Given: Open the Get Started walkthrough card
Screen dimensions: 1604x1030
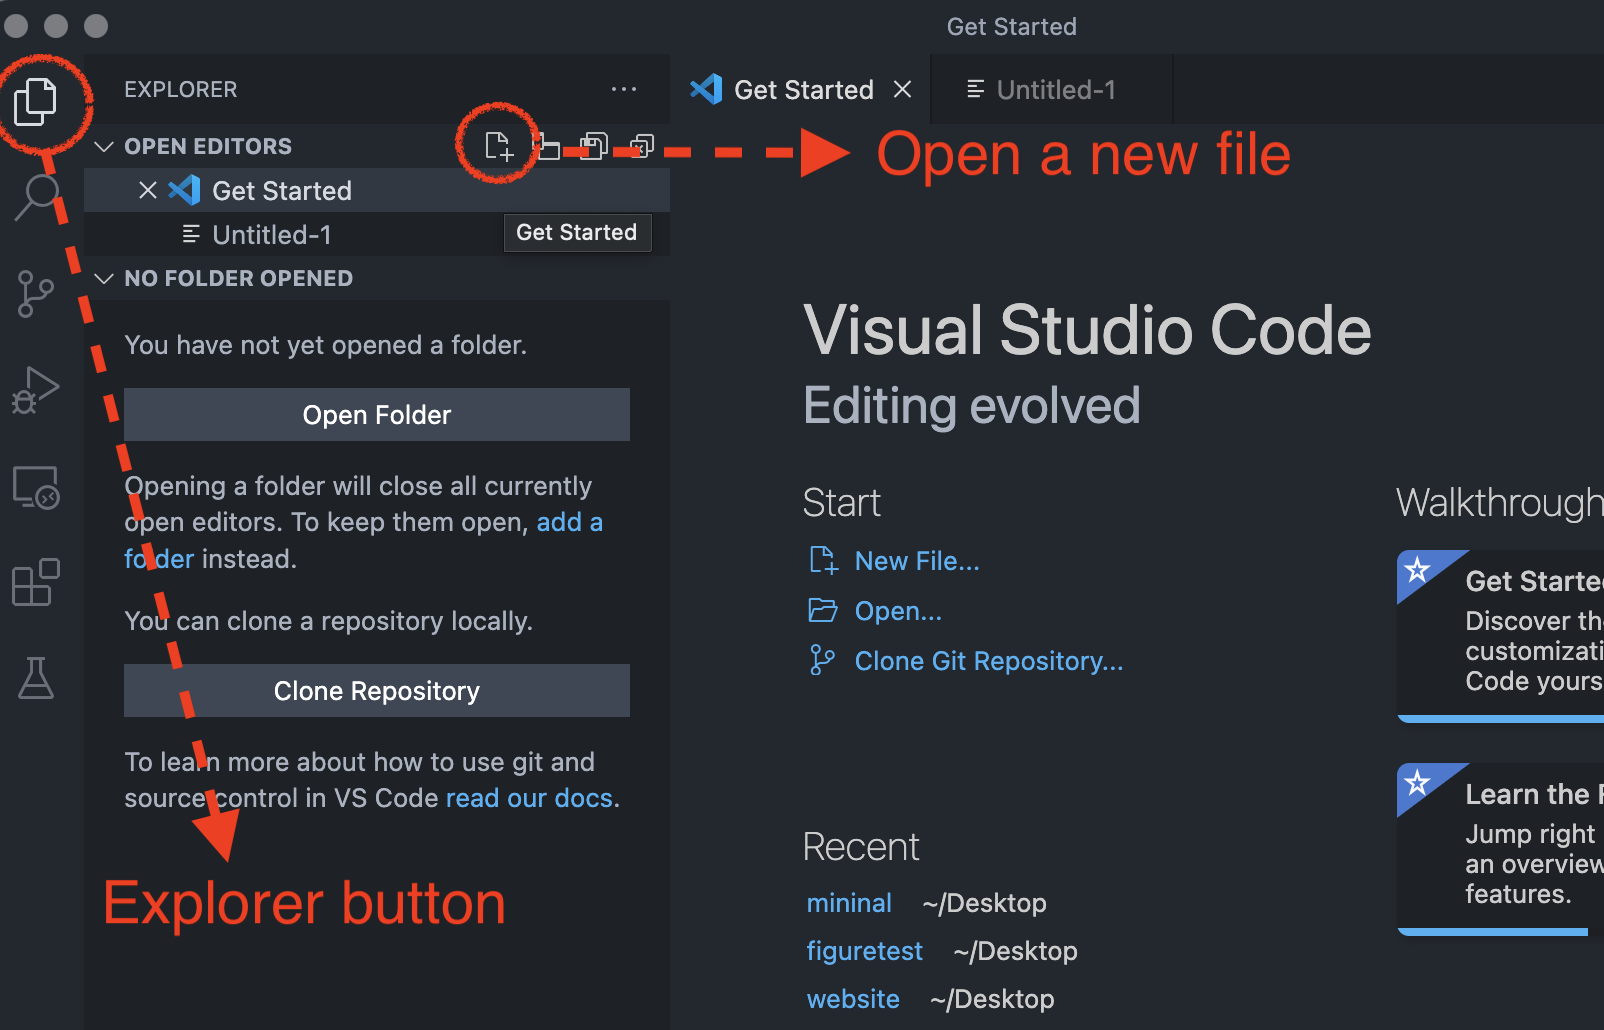Looking at the screenshot, I should [1500, 635].
